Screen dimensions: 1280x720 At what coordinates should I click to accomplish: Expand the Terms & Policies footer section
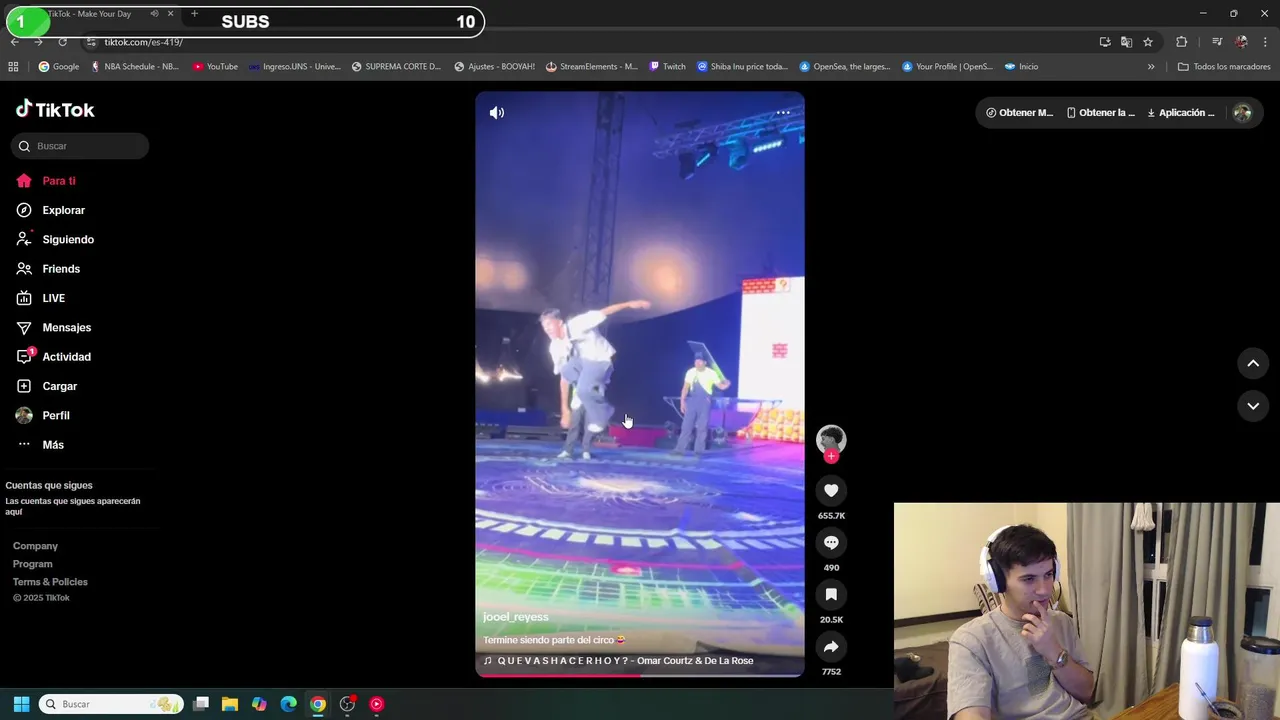(50, 582)
